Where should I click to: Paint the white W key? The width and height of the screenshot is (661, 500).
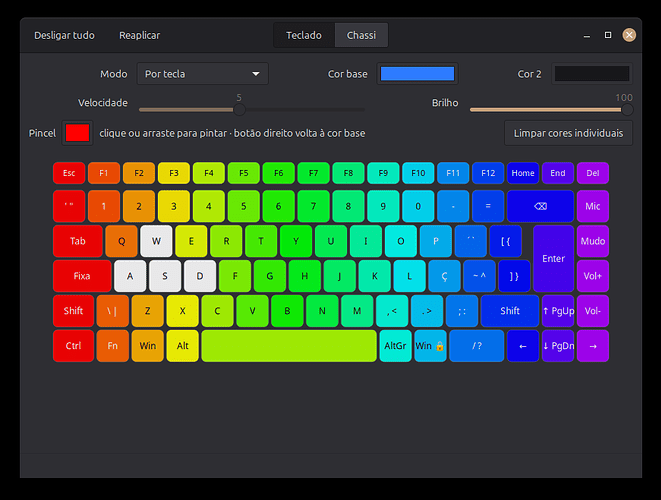pos(156,241)
